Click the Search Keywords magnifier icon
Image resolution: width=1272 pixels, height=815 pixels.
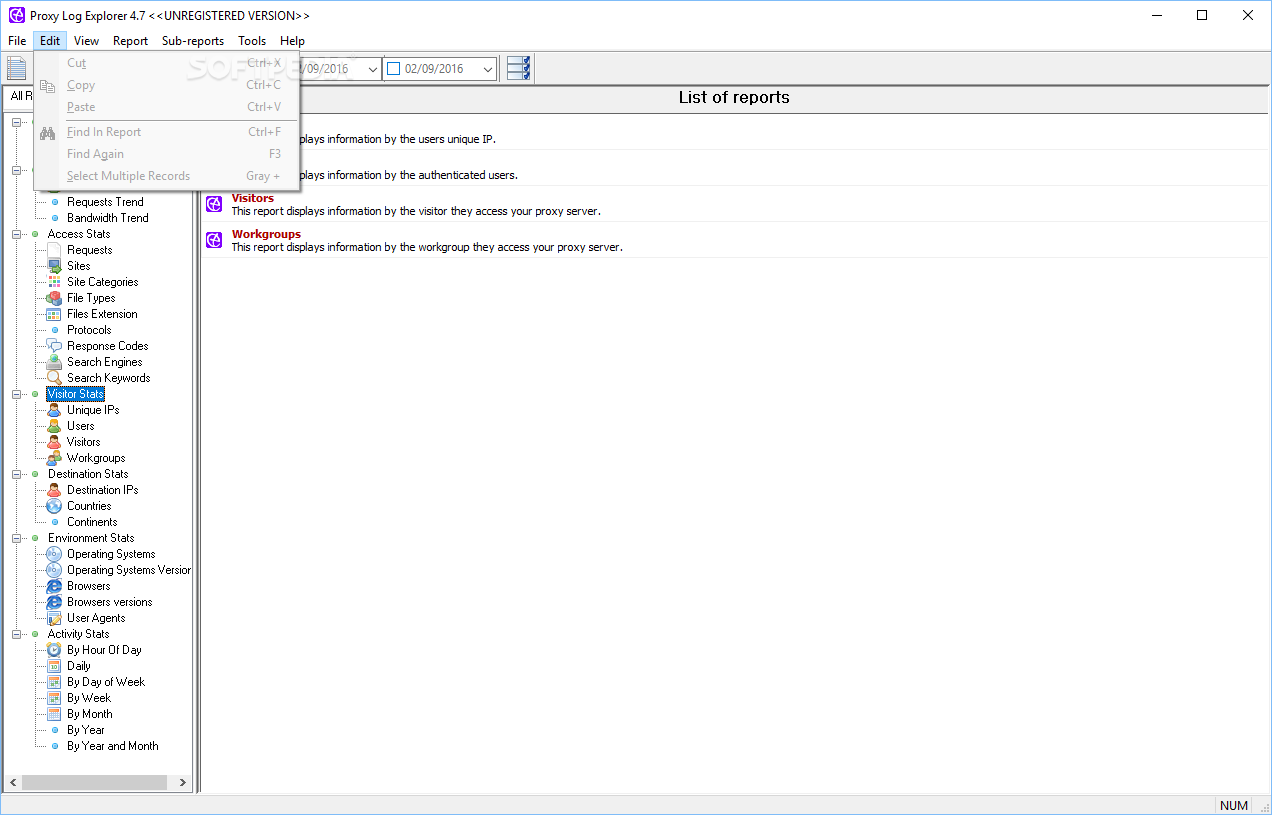pyautogui.click(x=54, y=378)
